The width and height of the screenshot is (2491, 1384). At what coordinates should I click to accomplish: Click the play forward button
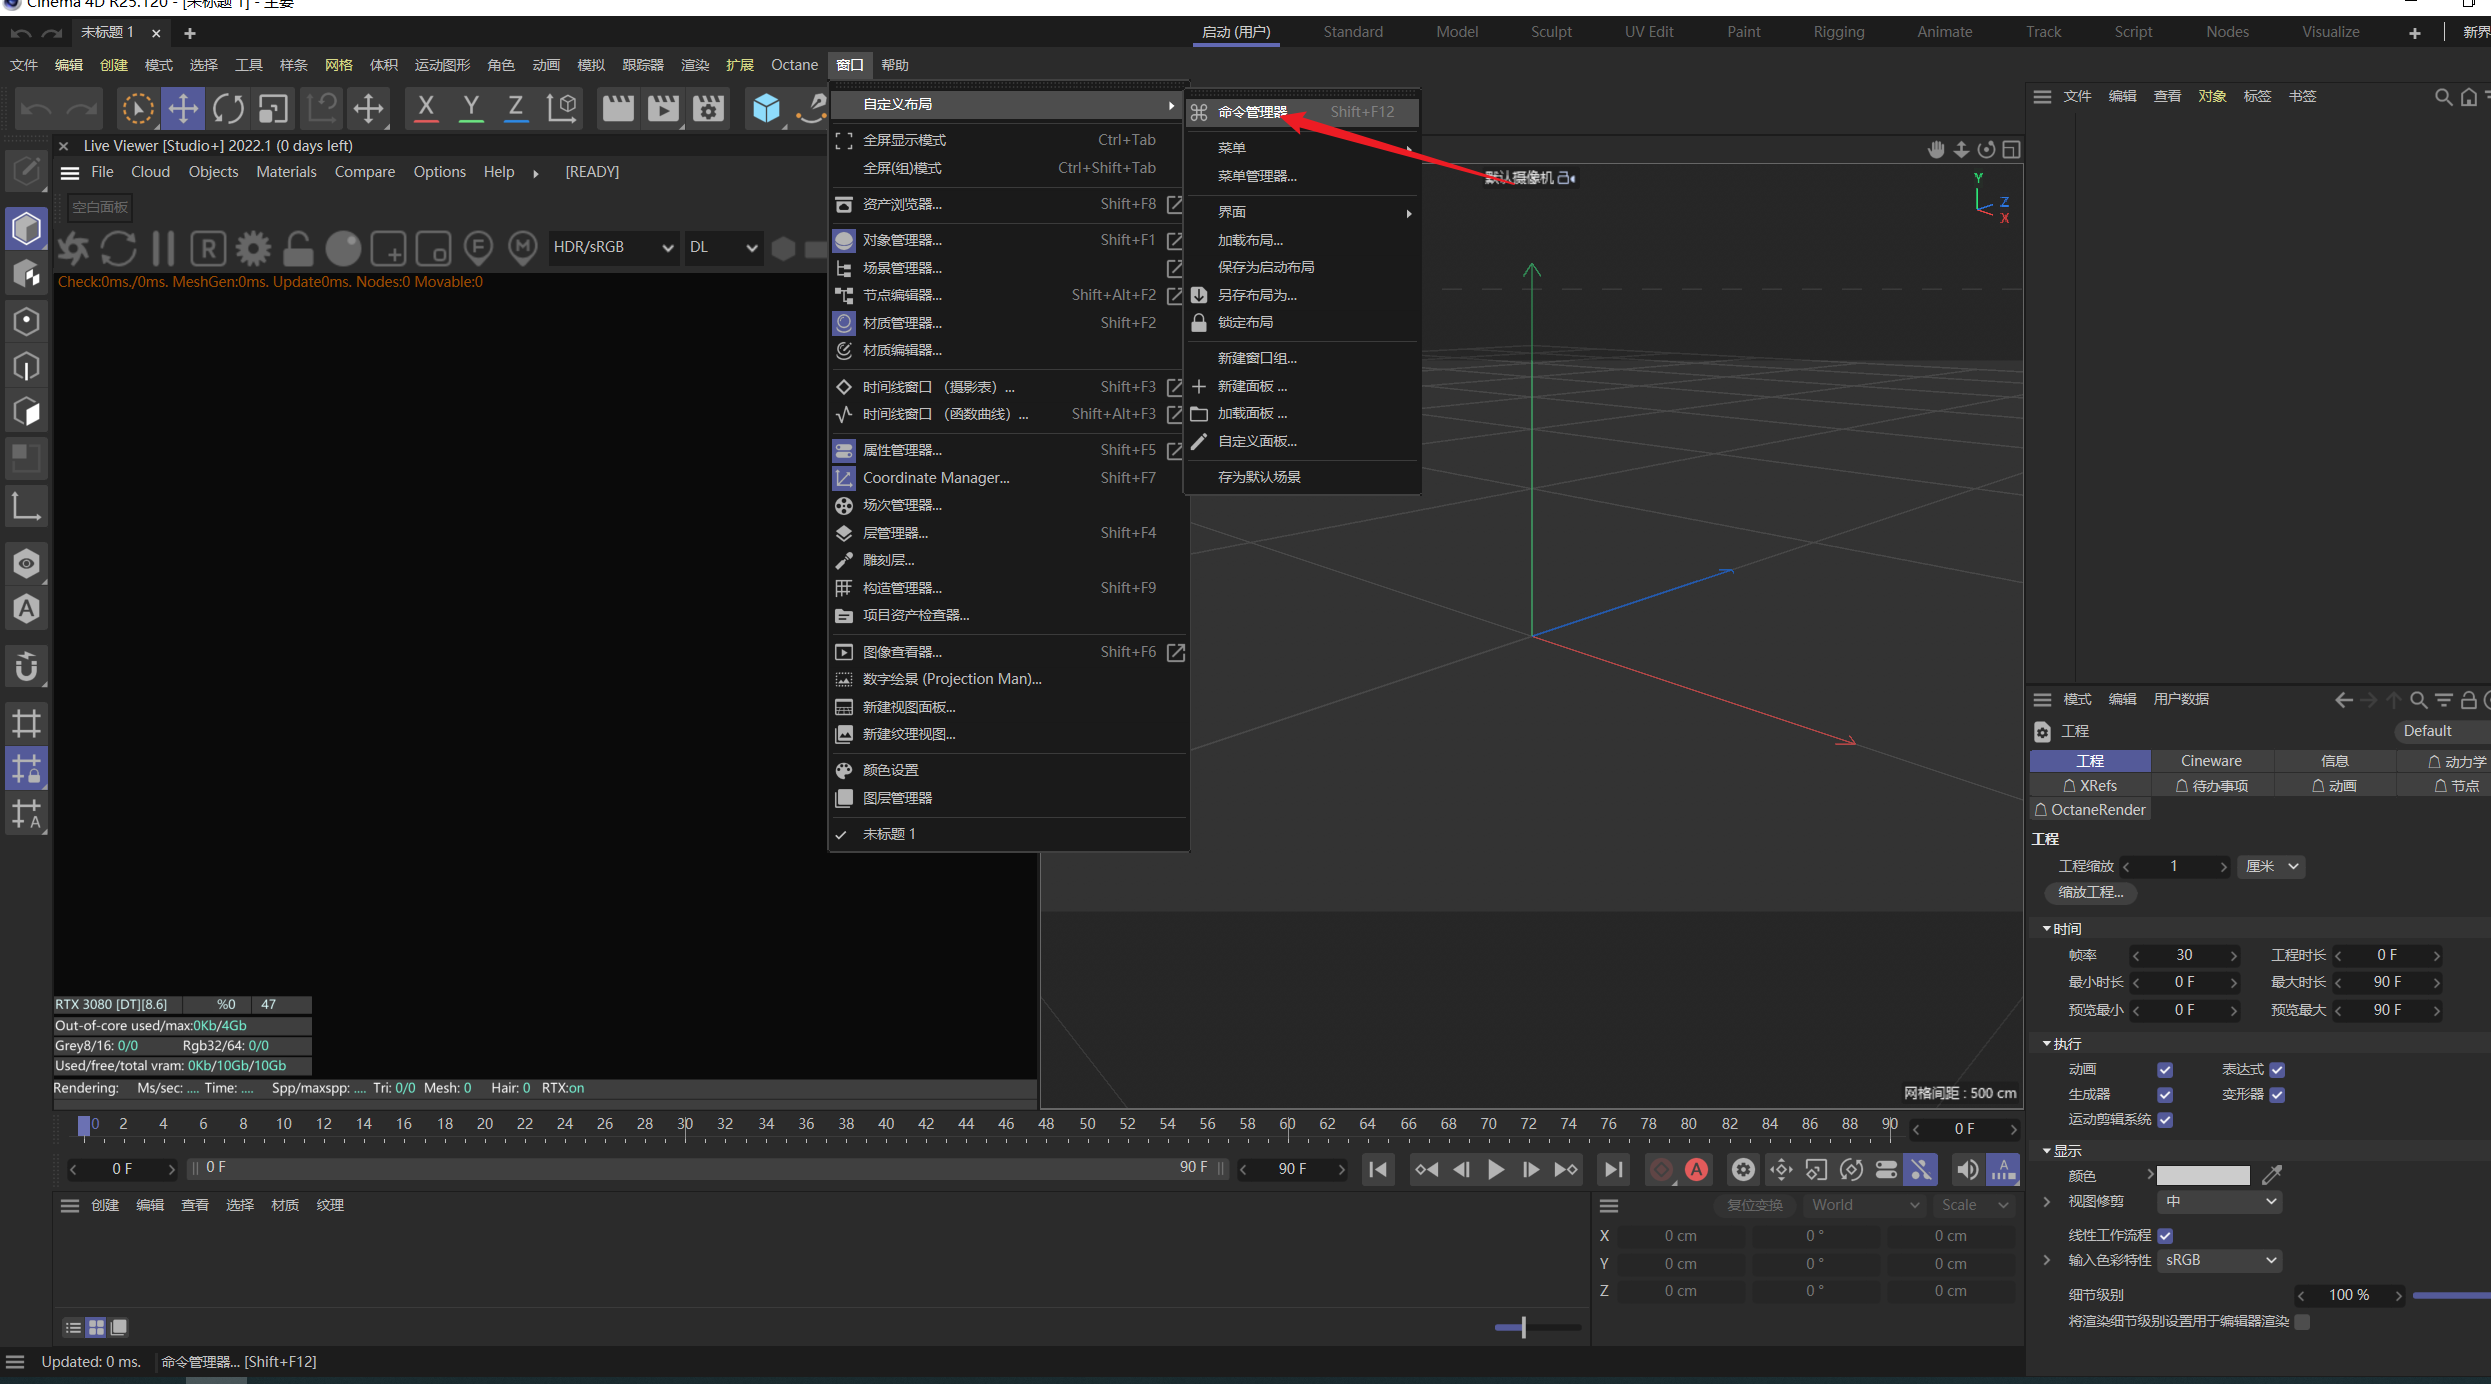pyautogui.click(x=1495, y=1169)
